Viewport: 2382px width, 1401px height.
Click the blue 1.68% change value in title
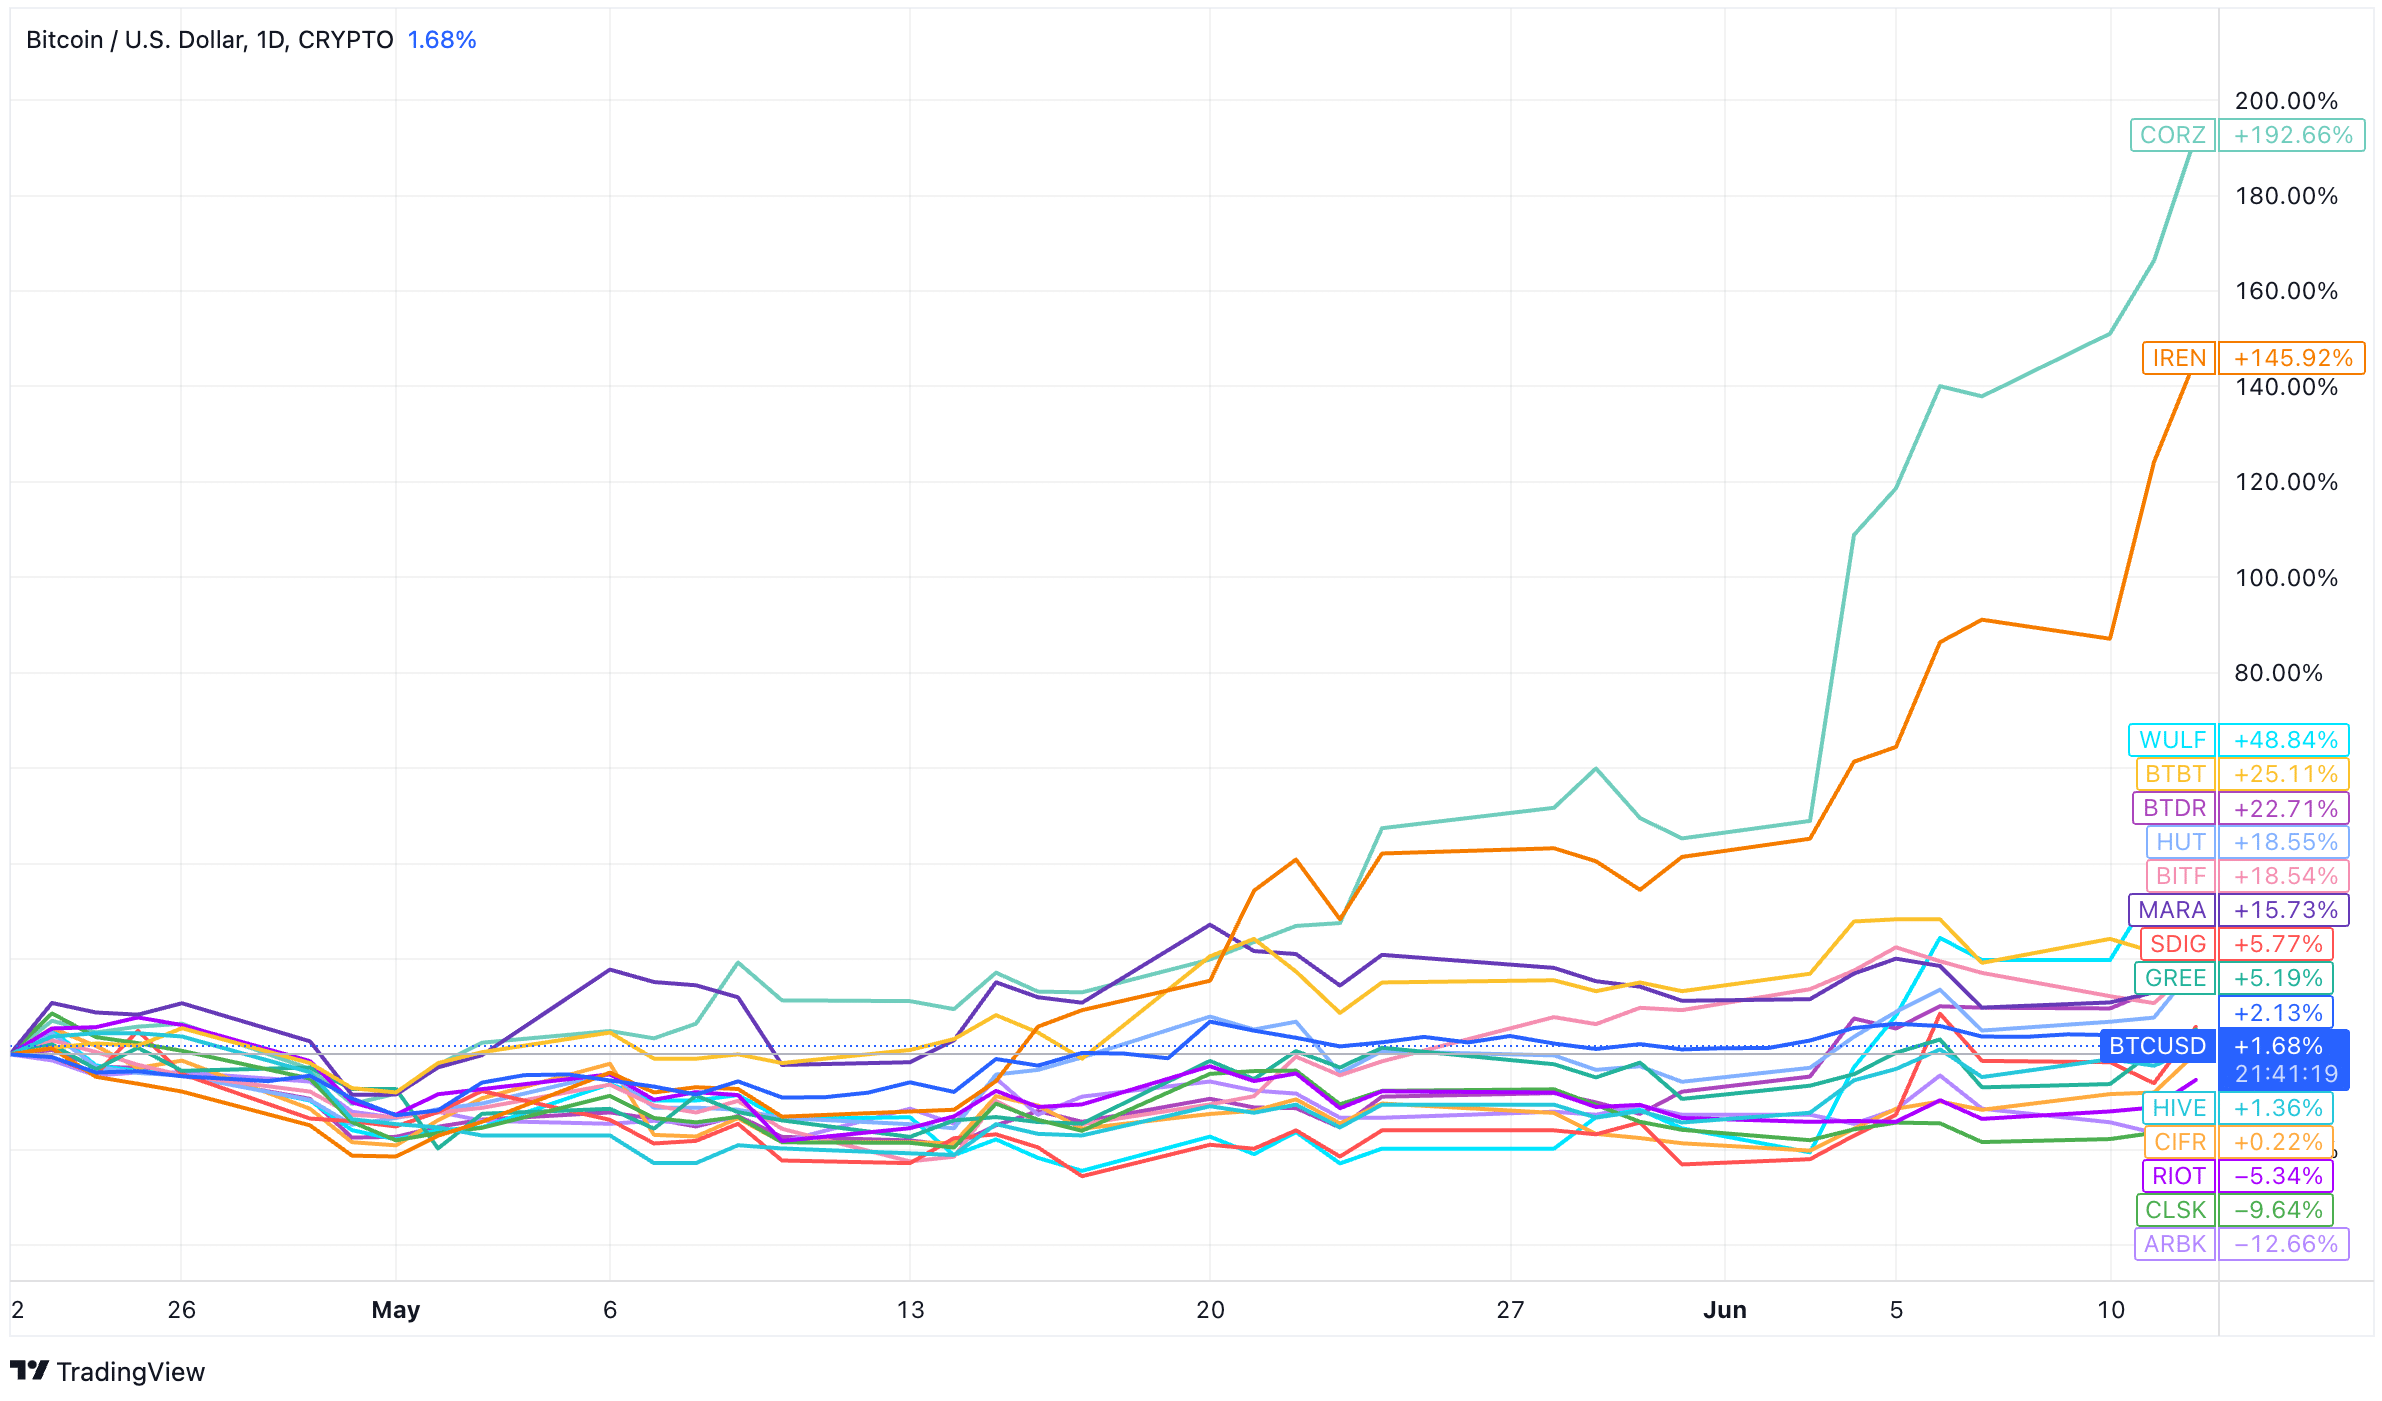tap(442, 40)
